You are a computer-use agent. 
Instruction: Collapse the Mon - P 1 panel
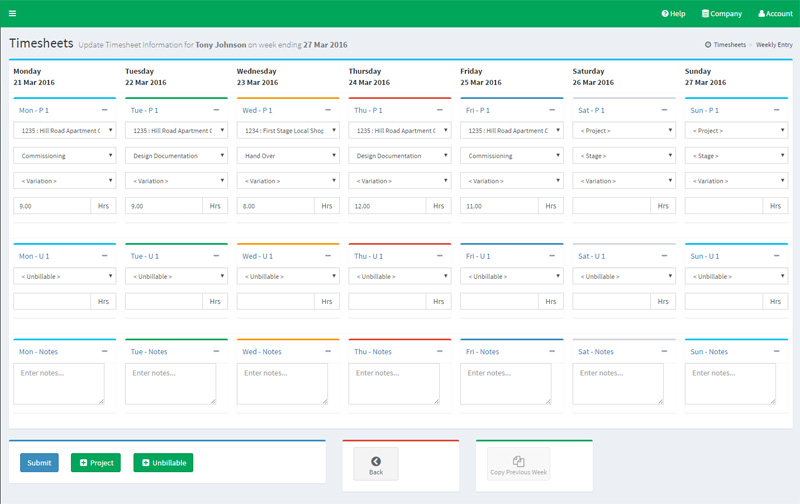tap(105, 110)
